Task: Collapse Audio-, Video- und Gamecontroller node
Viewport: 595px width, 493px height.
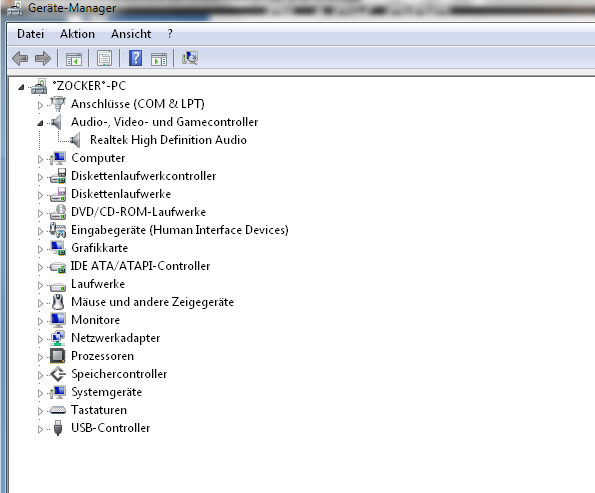Action: click(x=40, y=123)
